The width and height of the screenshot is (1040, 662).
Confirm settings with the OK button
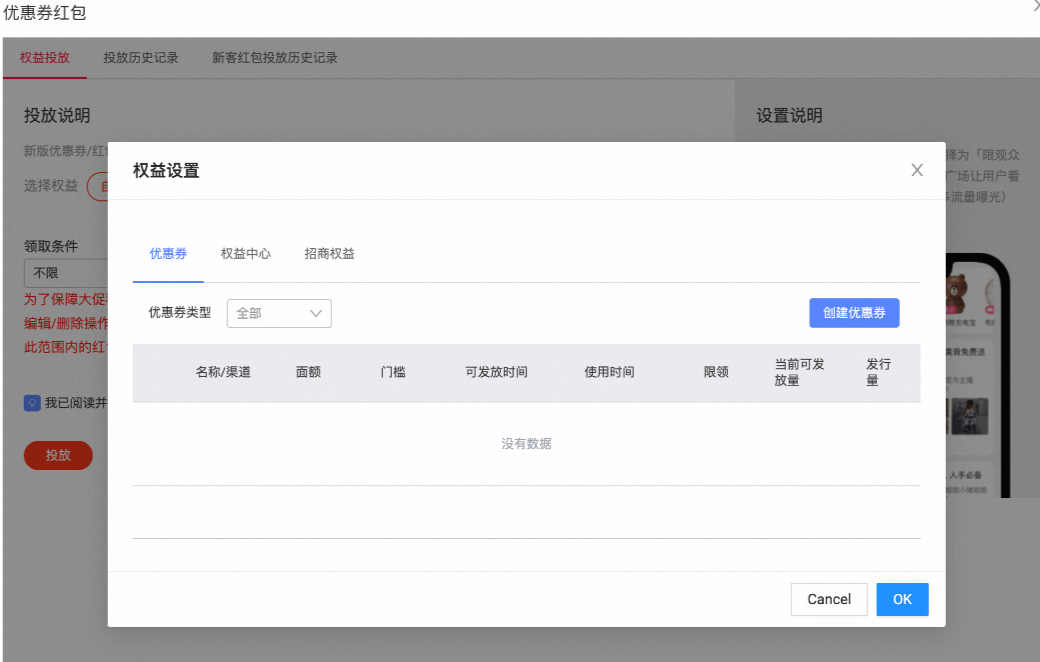coord(901,599)
